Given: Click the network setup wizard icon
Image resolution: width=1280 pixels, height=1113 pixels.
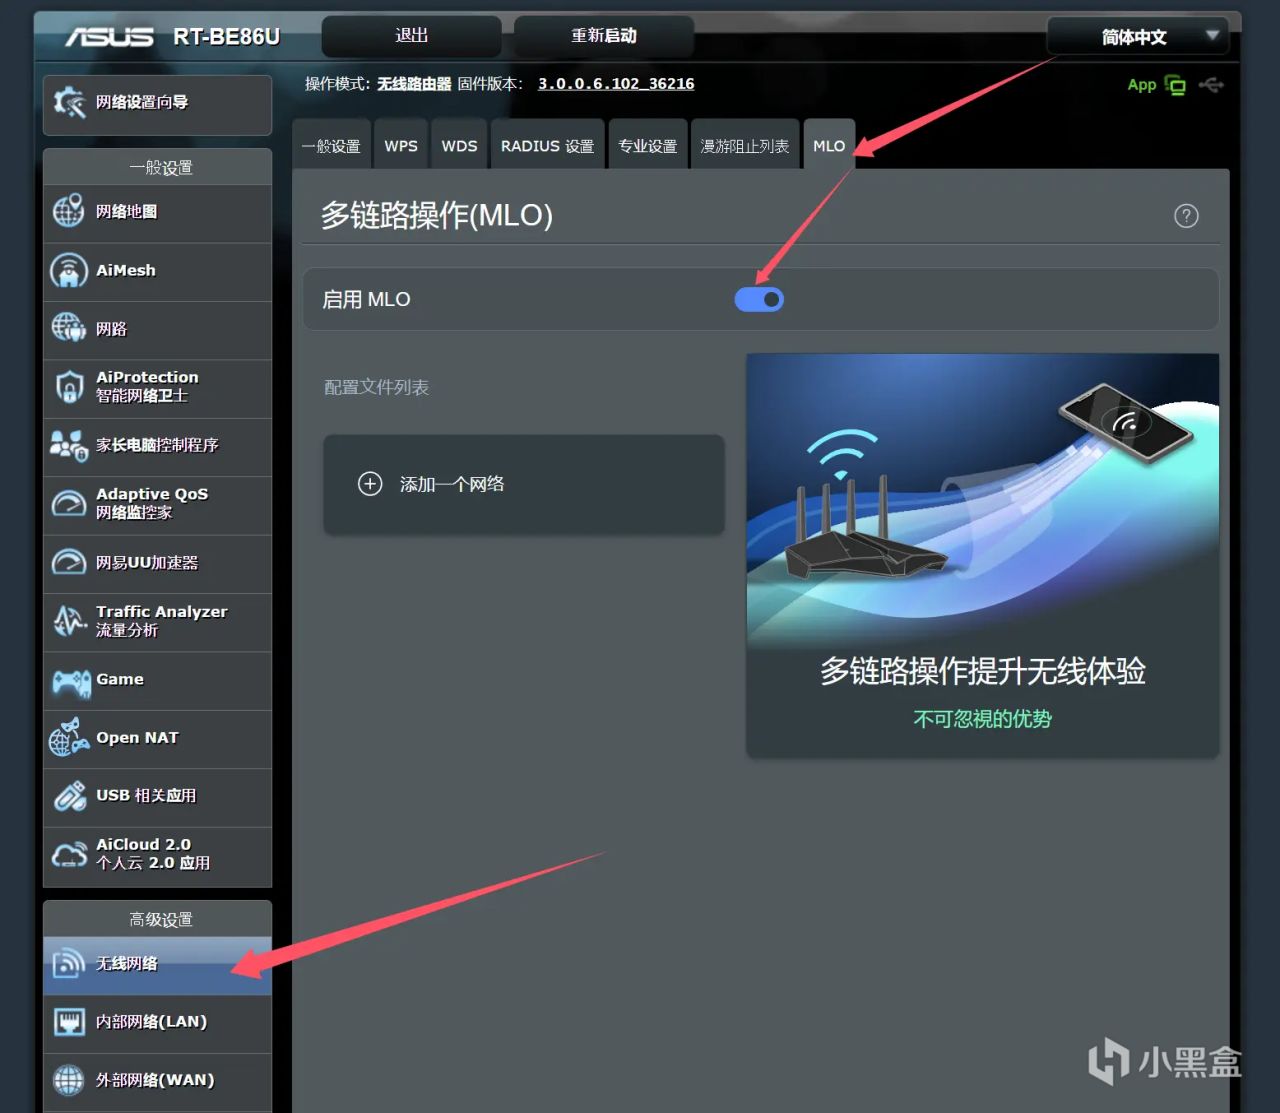Looking at the screenshot, I should pyautogui.click(x=69, y=102).
